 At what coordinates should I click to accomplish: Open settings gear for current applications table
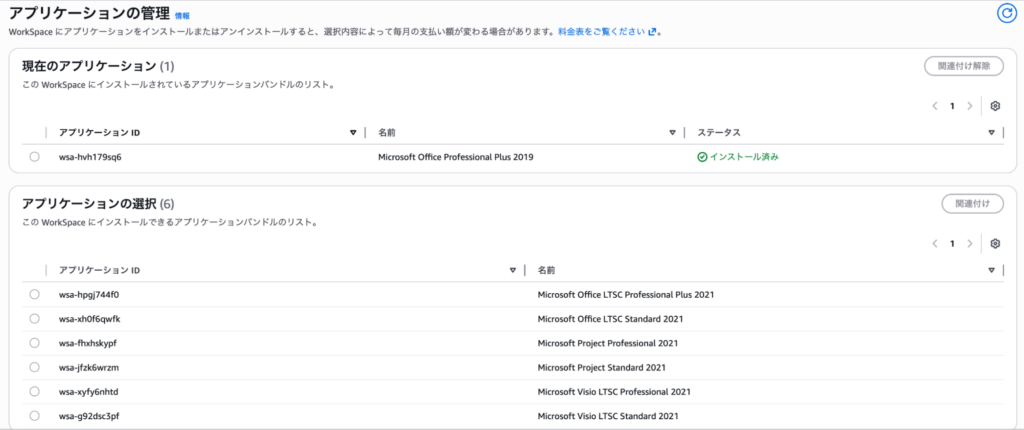[x=995, y=106]
